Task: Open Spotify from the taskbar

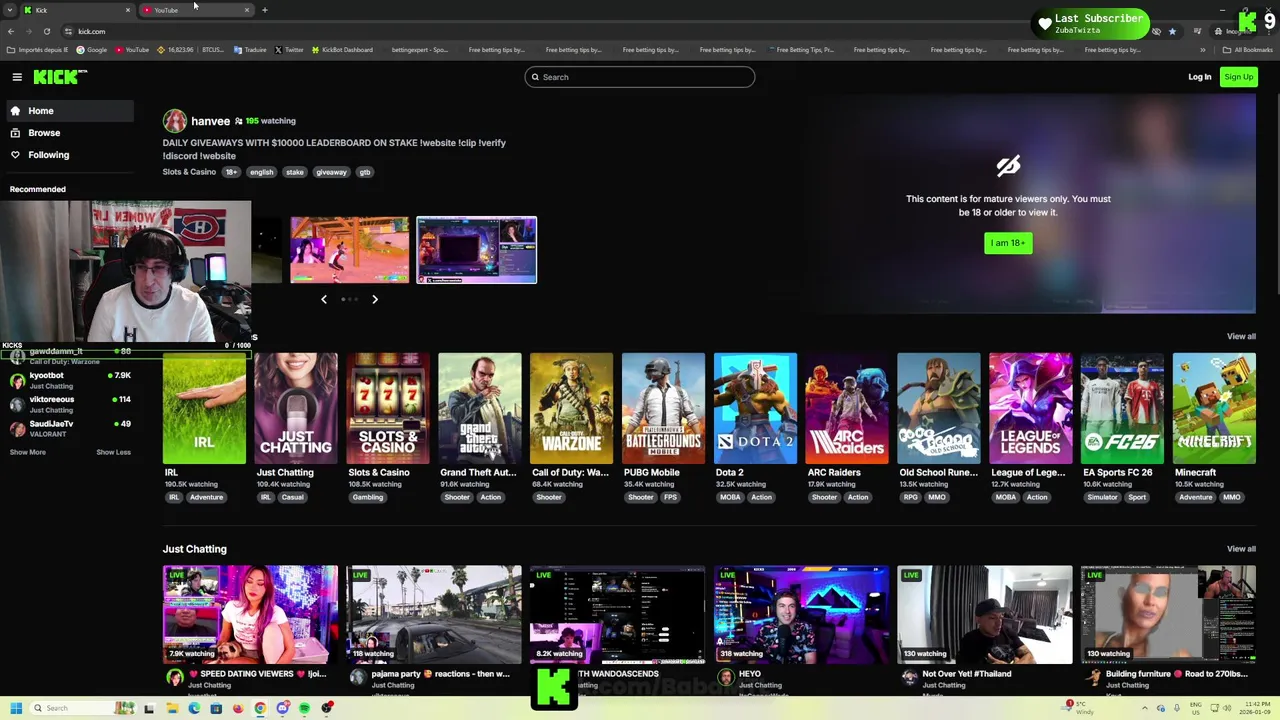Action: tap(304, 708)
